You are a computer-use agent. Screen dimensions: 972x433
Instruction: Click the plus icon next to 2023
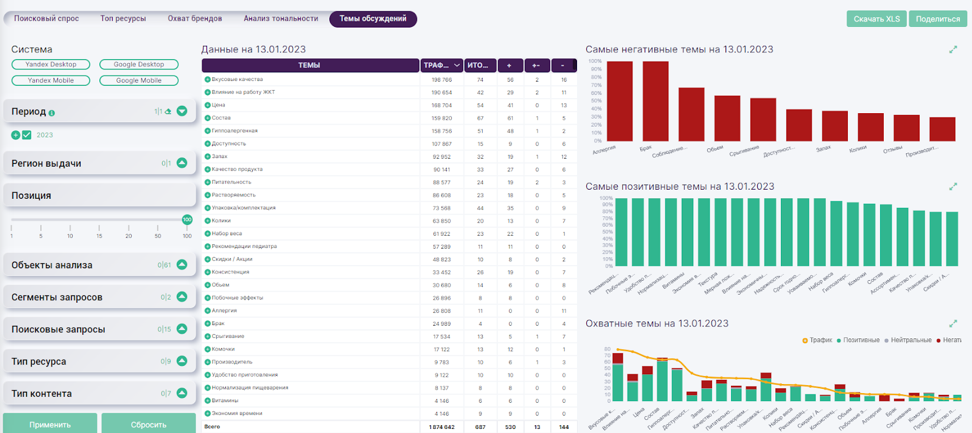point(16,136)
